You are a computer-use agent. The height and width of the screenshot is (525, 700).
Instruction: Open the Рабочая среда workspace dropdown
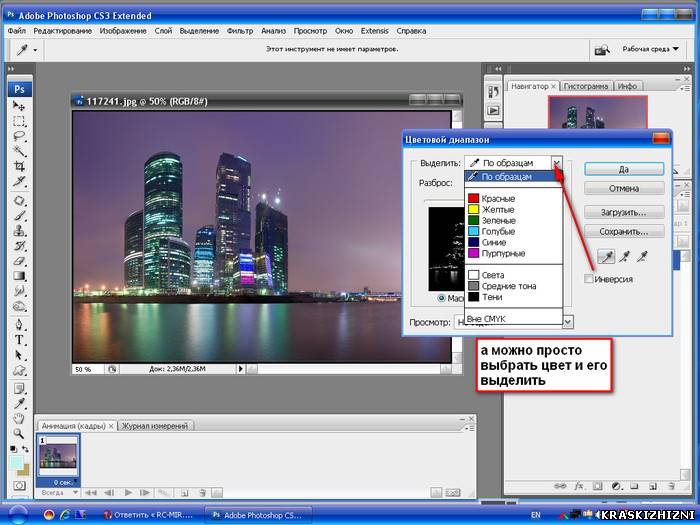[x=650, y=49]
